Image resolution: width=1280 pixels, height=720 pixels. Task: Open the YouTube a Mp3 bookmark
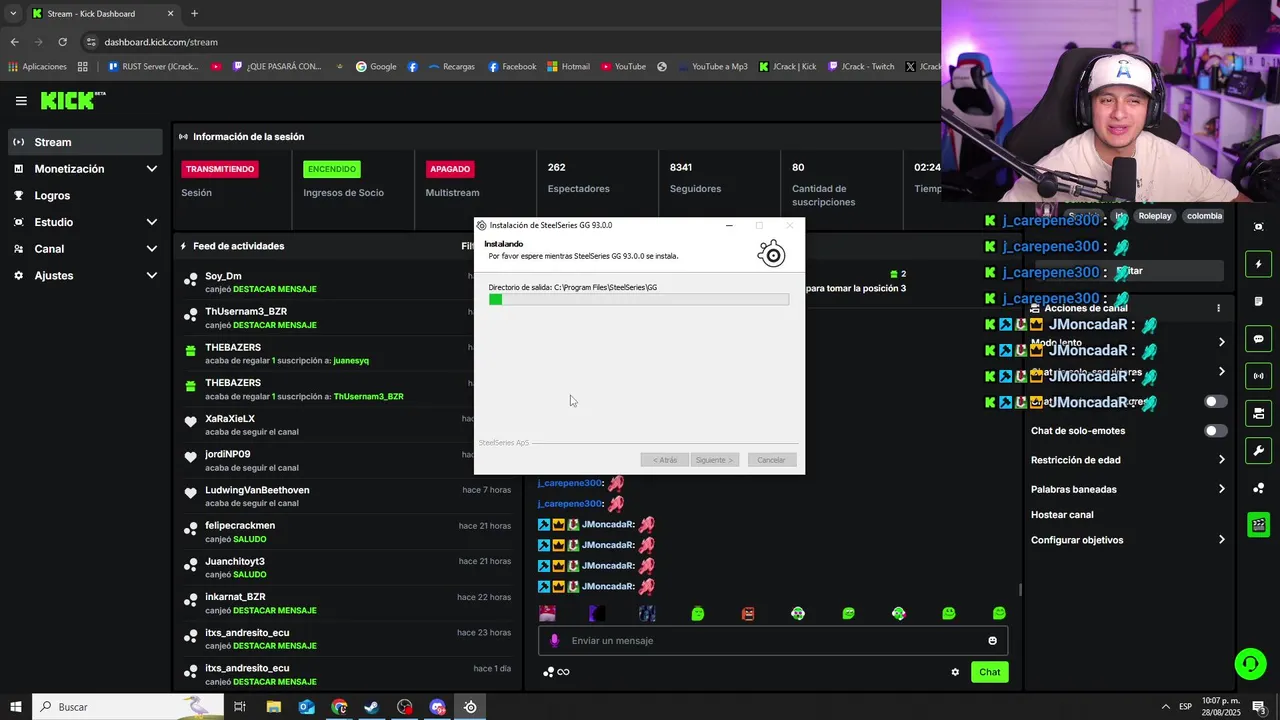pos(711,67)
